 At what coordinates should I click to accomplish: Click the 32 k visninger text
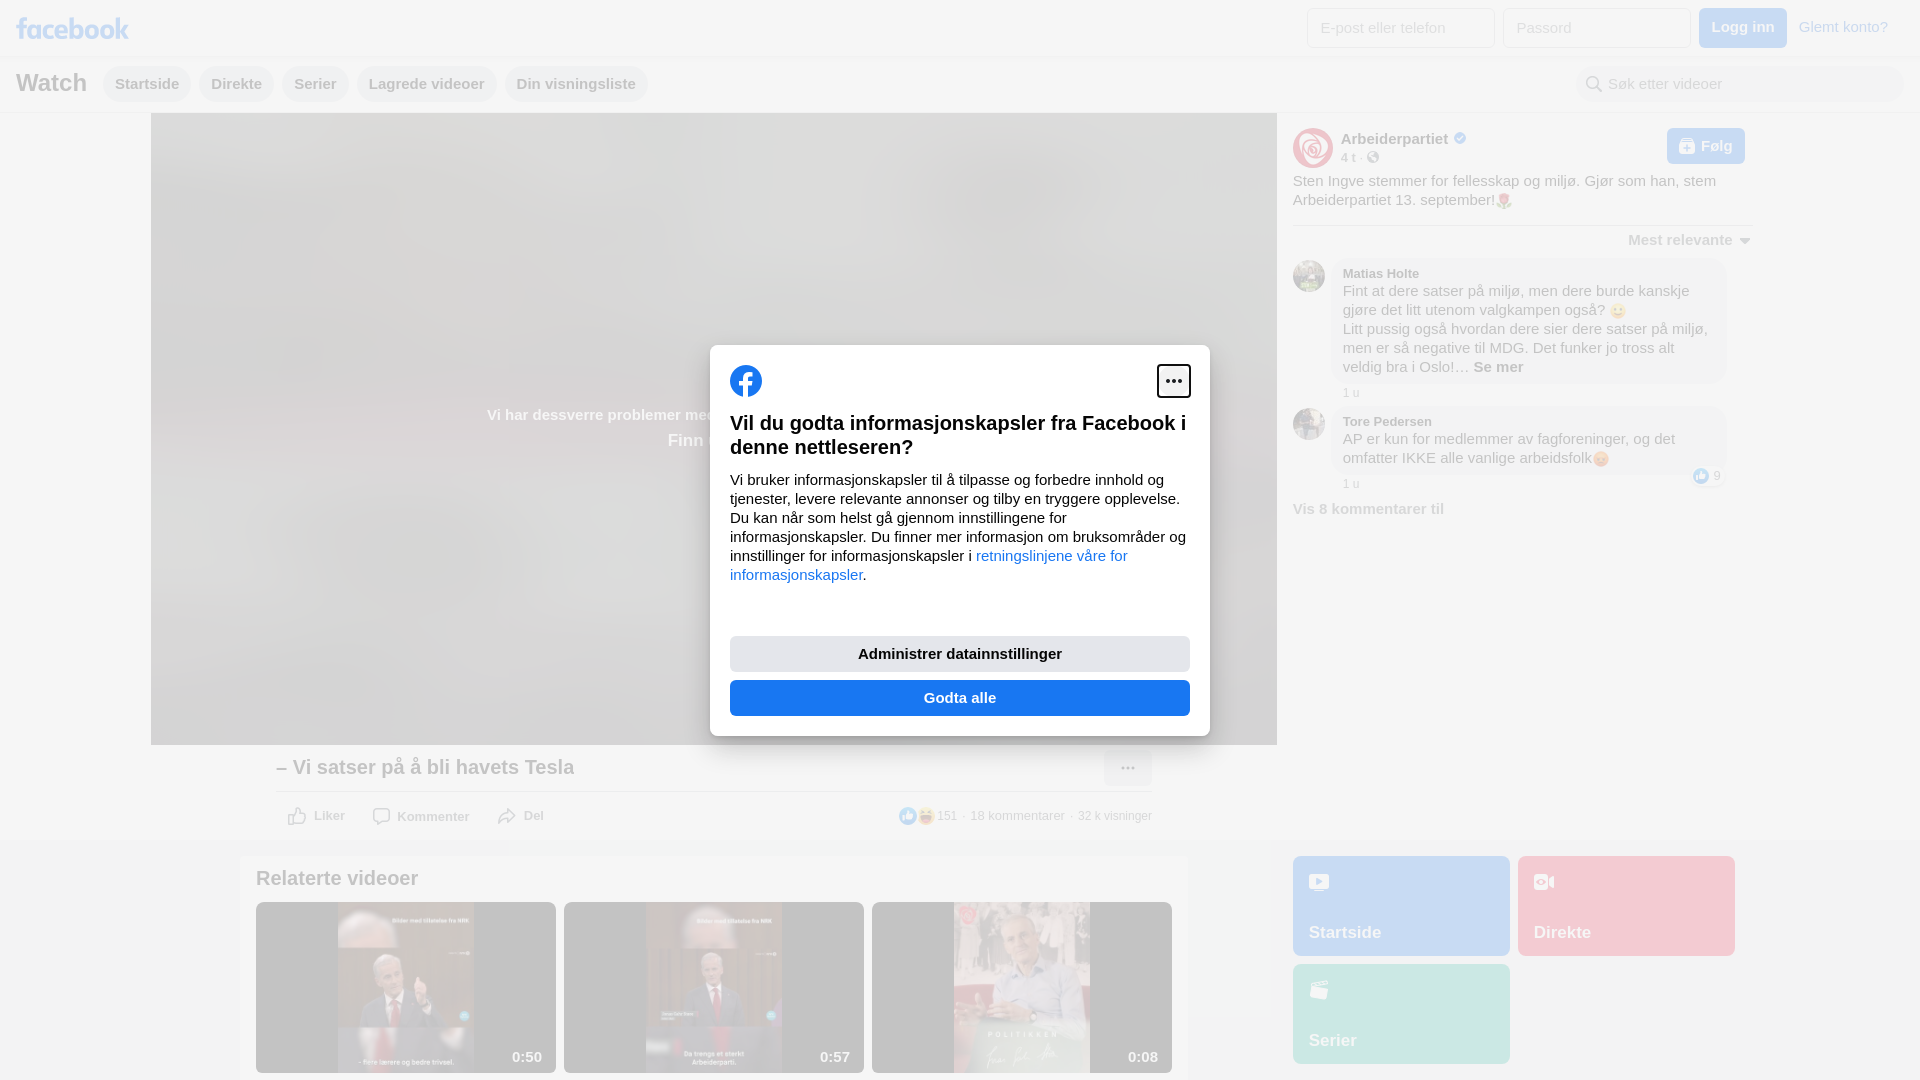(x=1115, y=816)
